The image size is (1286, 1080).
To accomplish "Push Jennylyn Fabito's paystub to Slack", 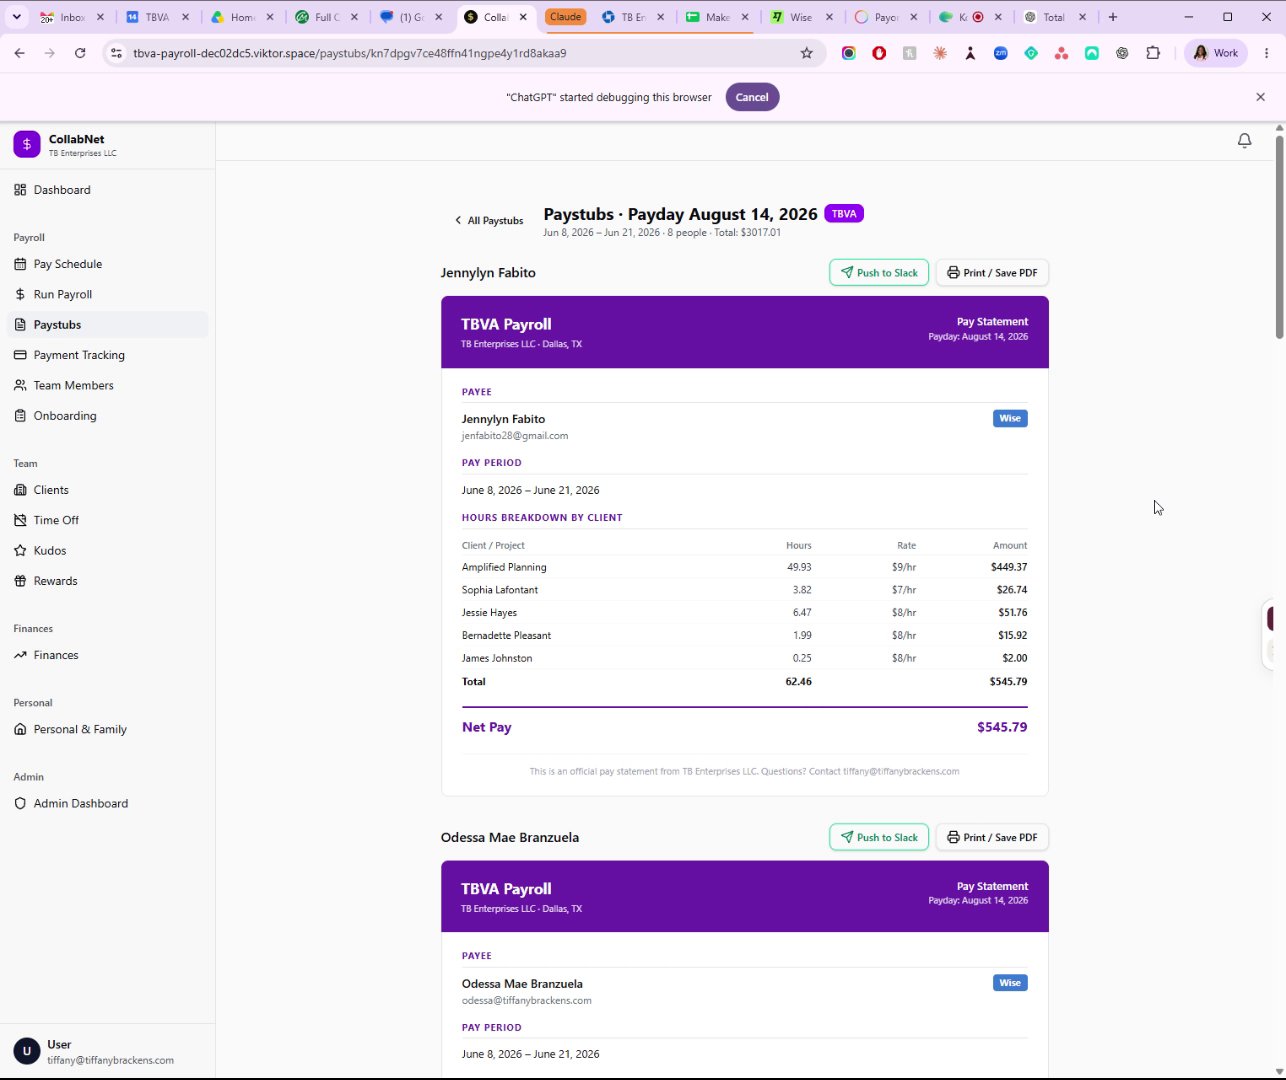I will (879, 273).
